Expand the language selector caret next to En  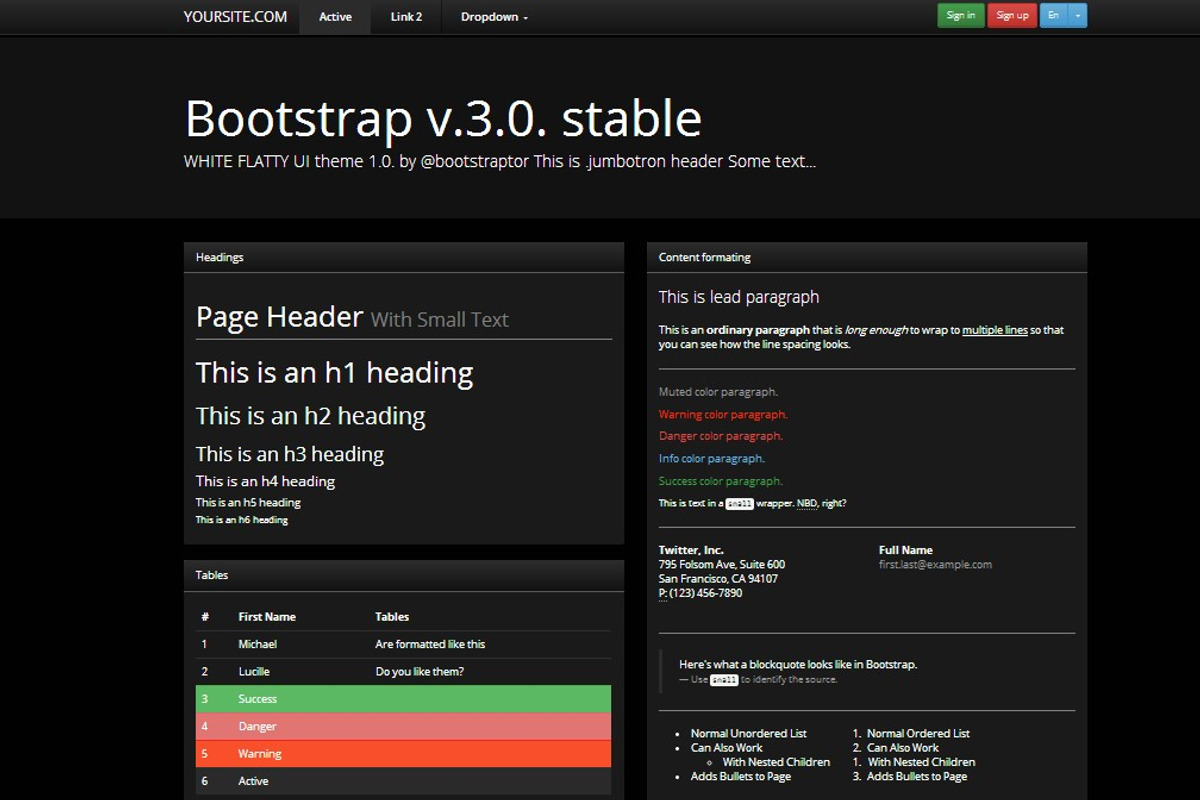[1076, 15]
